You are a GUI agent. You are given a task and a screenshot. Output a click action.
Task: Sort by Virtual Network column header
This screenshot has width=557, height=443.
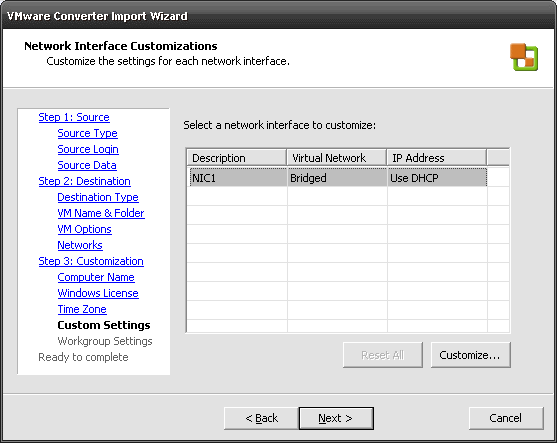click(337, 158)
